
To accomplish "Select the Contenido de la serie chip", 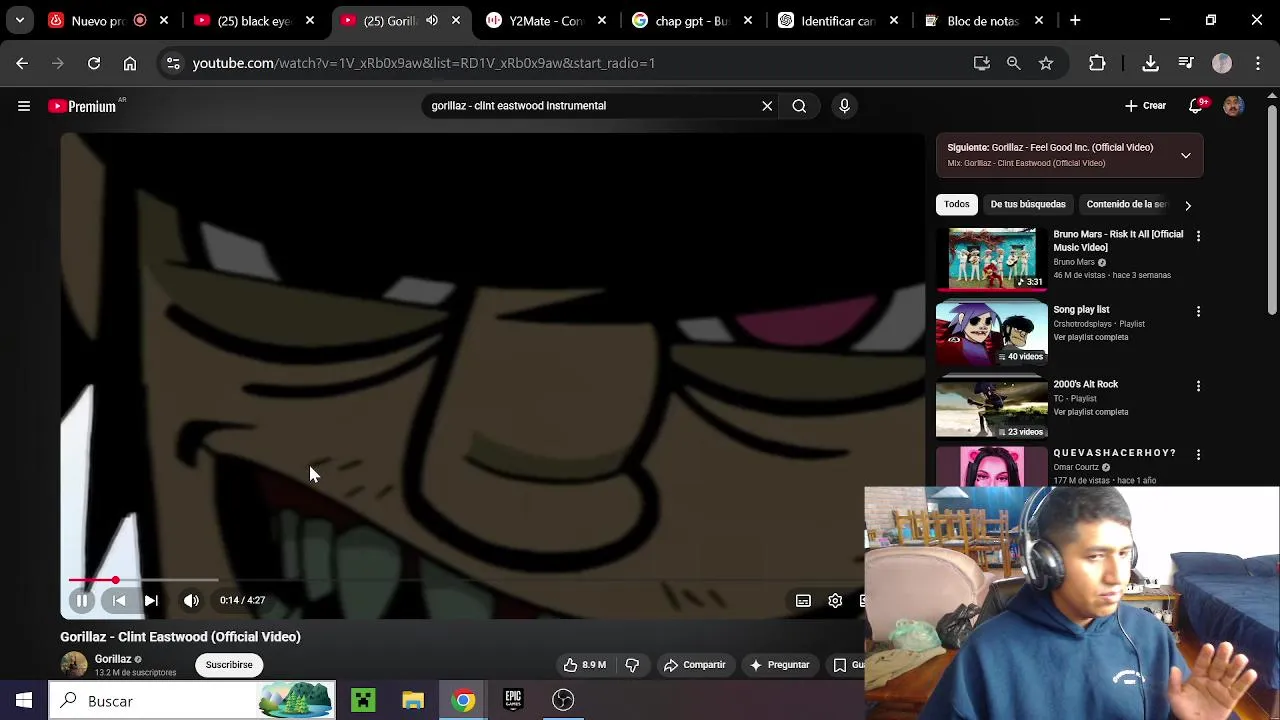I will (1126, 204).
